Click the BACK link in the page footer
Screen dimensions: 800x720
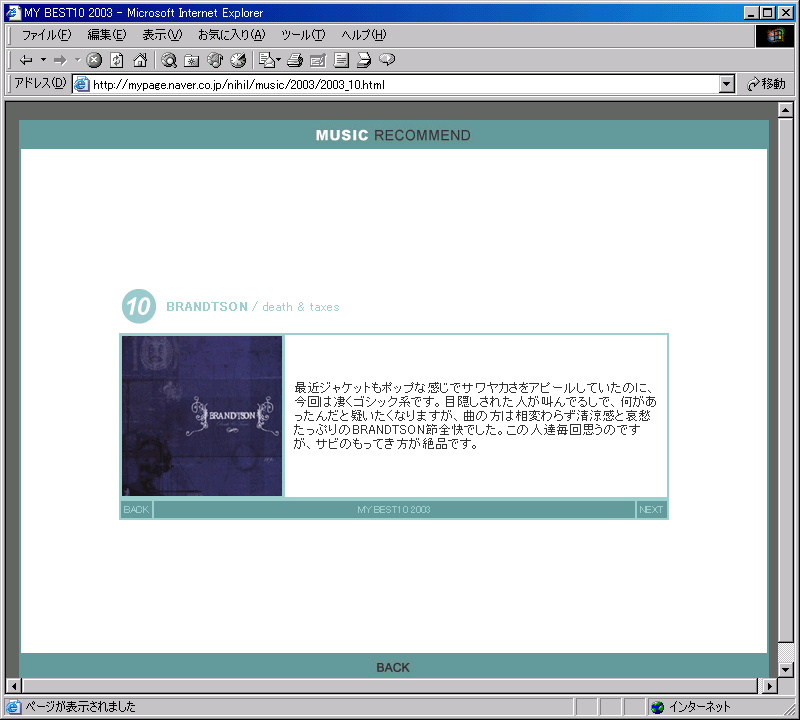pyautogui.click(x=393, y=667)
